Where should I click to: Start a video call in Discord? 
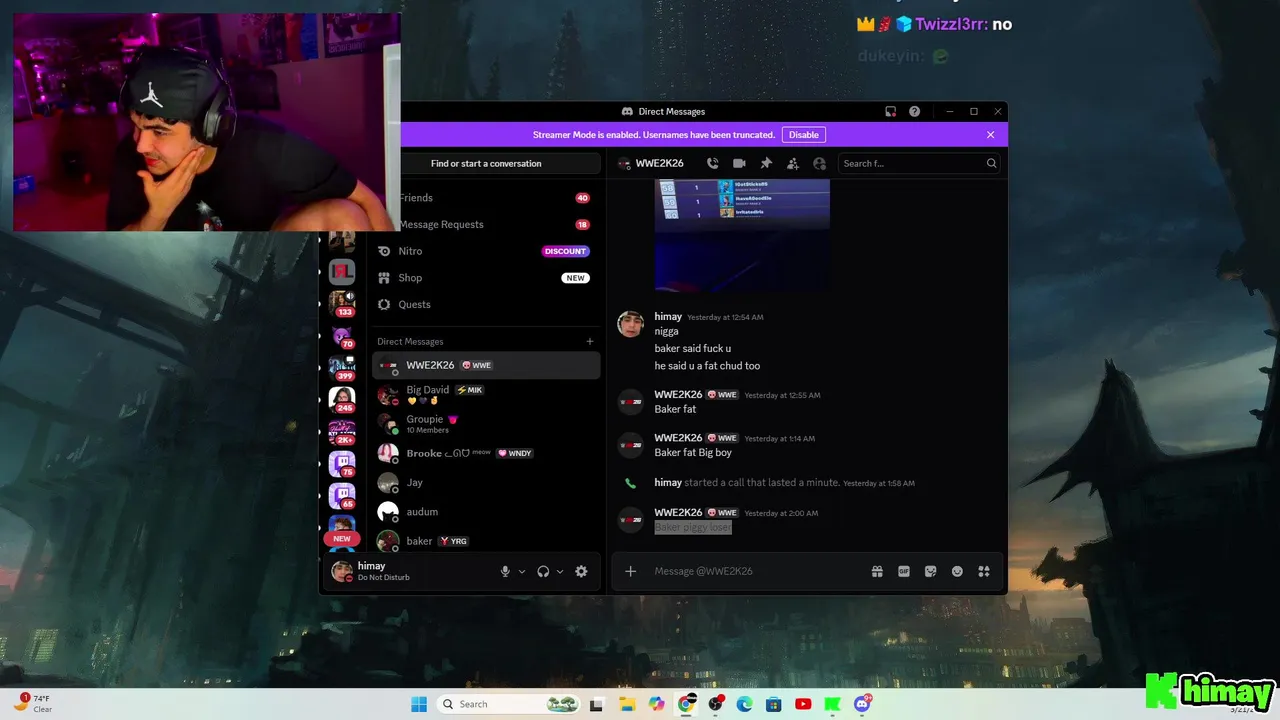click(739, 163)
